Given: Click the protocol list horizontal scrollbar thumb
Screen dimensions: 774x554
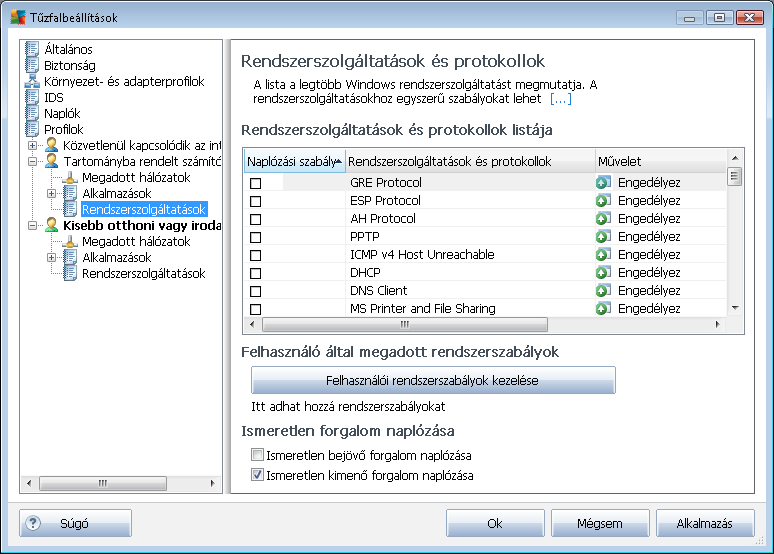Looking at the screenshot, I should coord(405,324).
